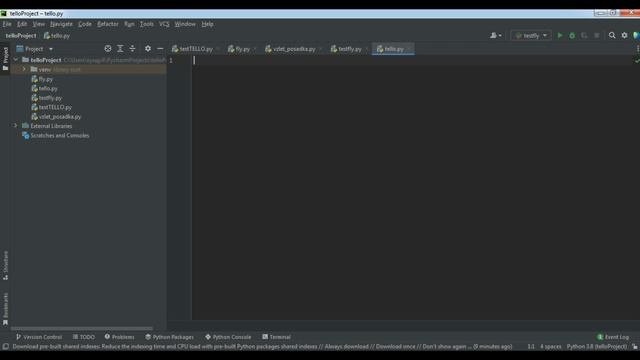
Task: Open the Run menu
Action: click(x=129, y=24)
